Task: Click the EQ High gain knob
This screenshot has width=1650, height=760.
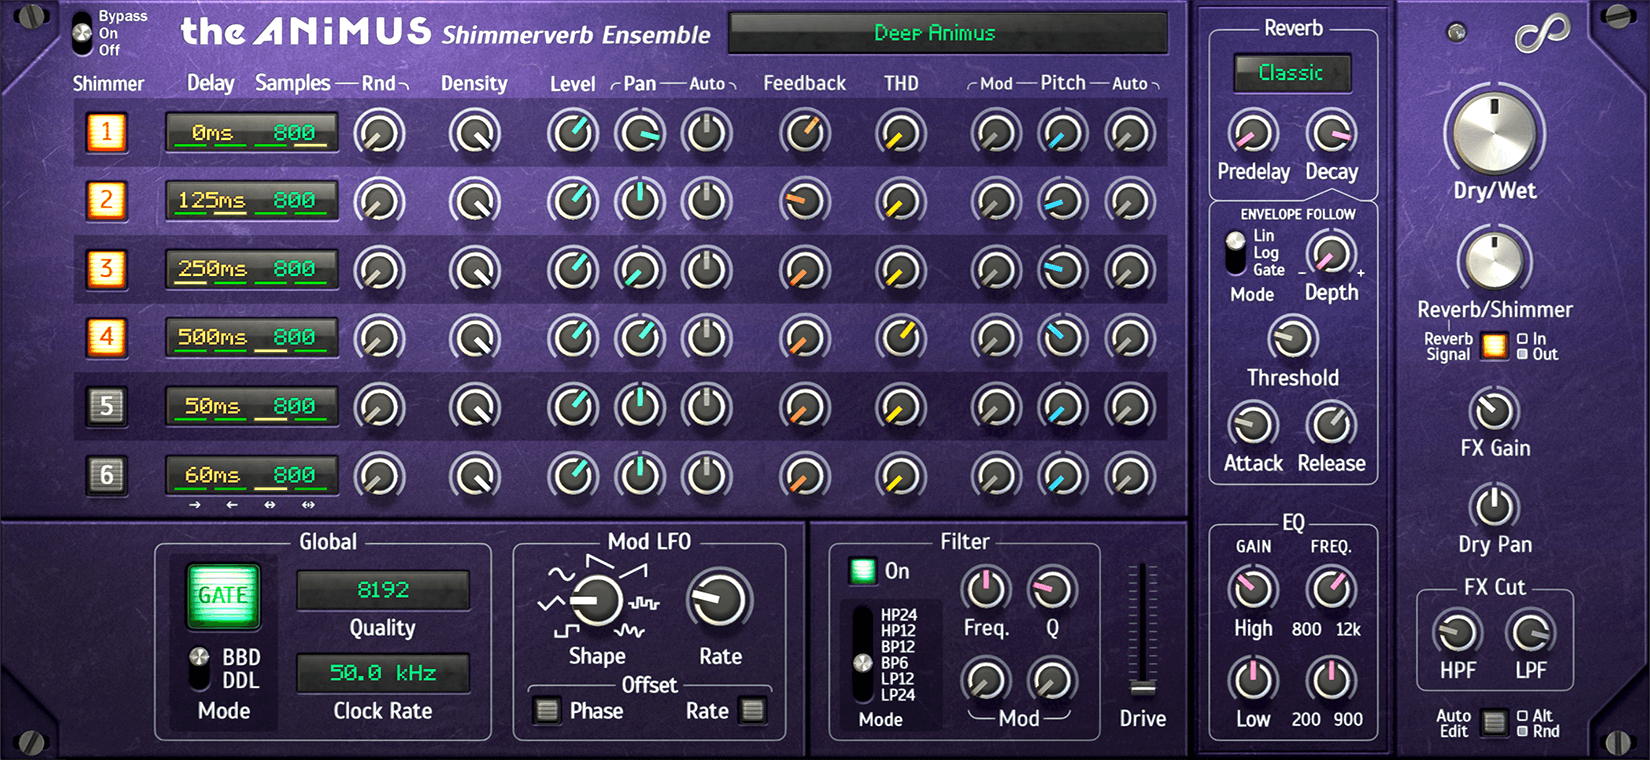Action: (1252, 590)
